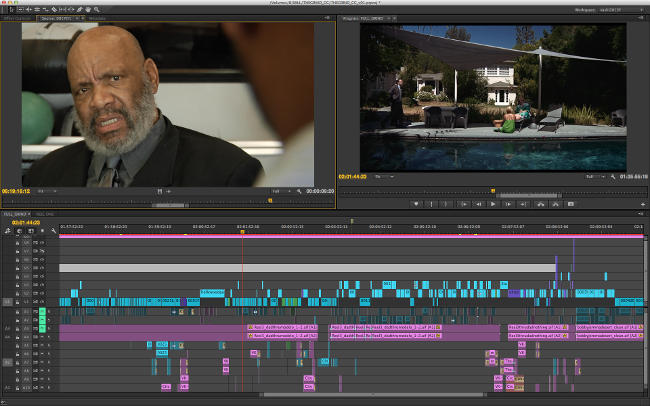
Task: Solo audio track A1
Action: coord(49,311)
